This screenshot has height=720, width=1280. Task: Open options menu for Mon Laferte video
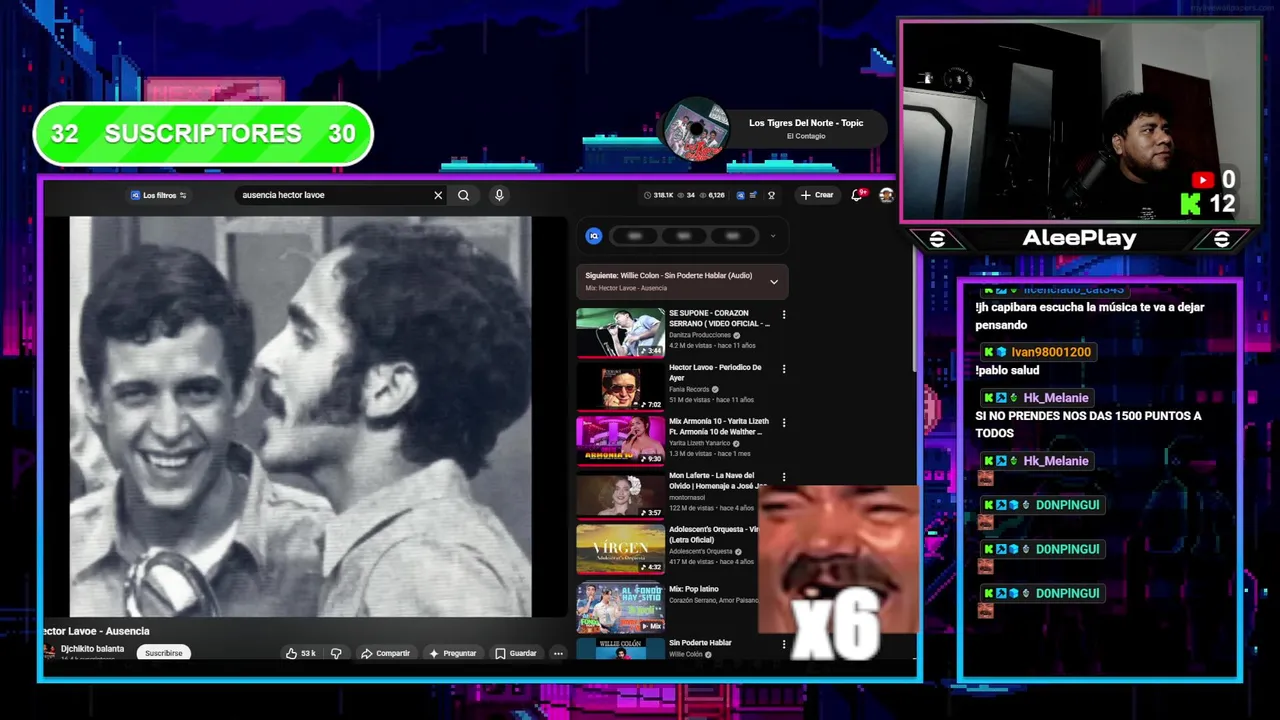(x=784, y=477)
